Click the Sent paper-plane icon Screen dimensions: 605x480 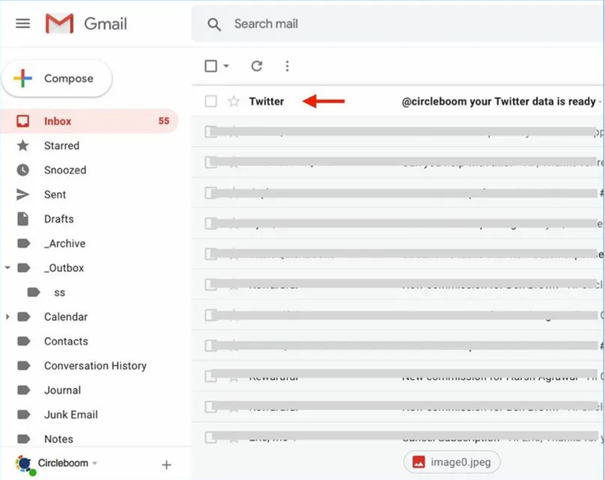(x=23, y=194)
